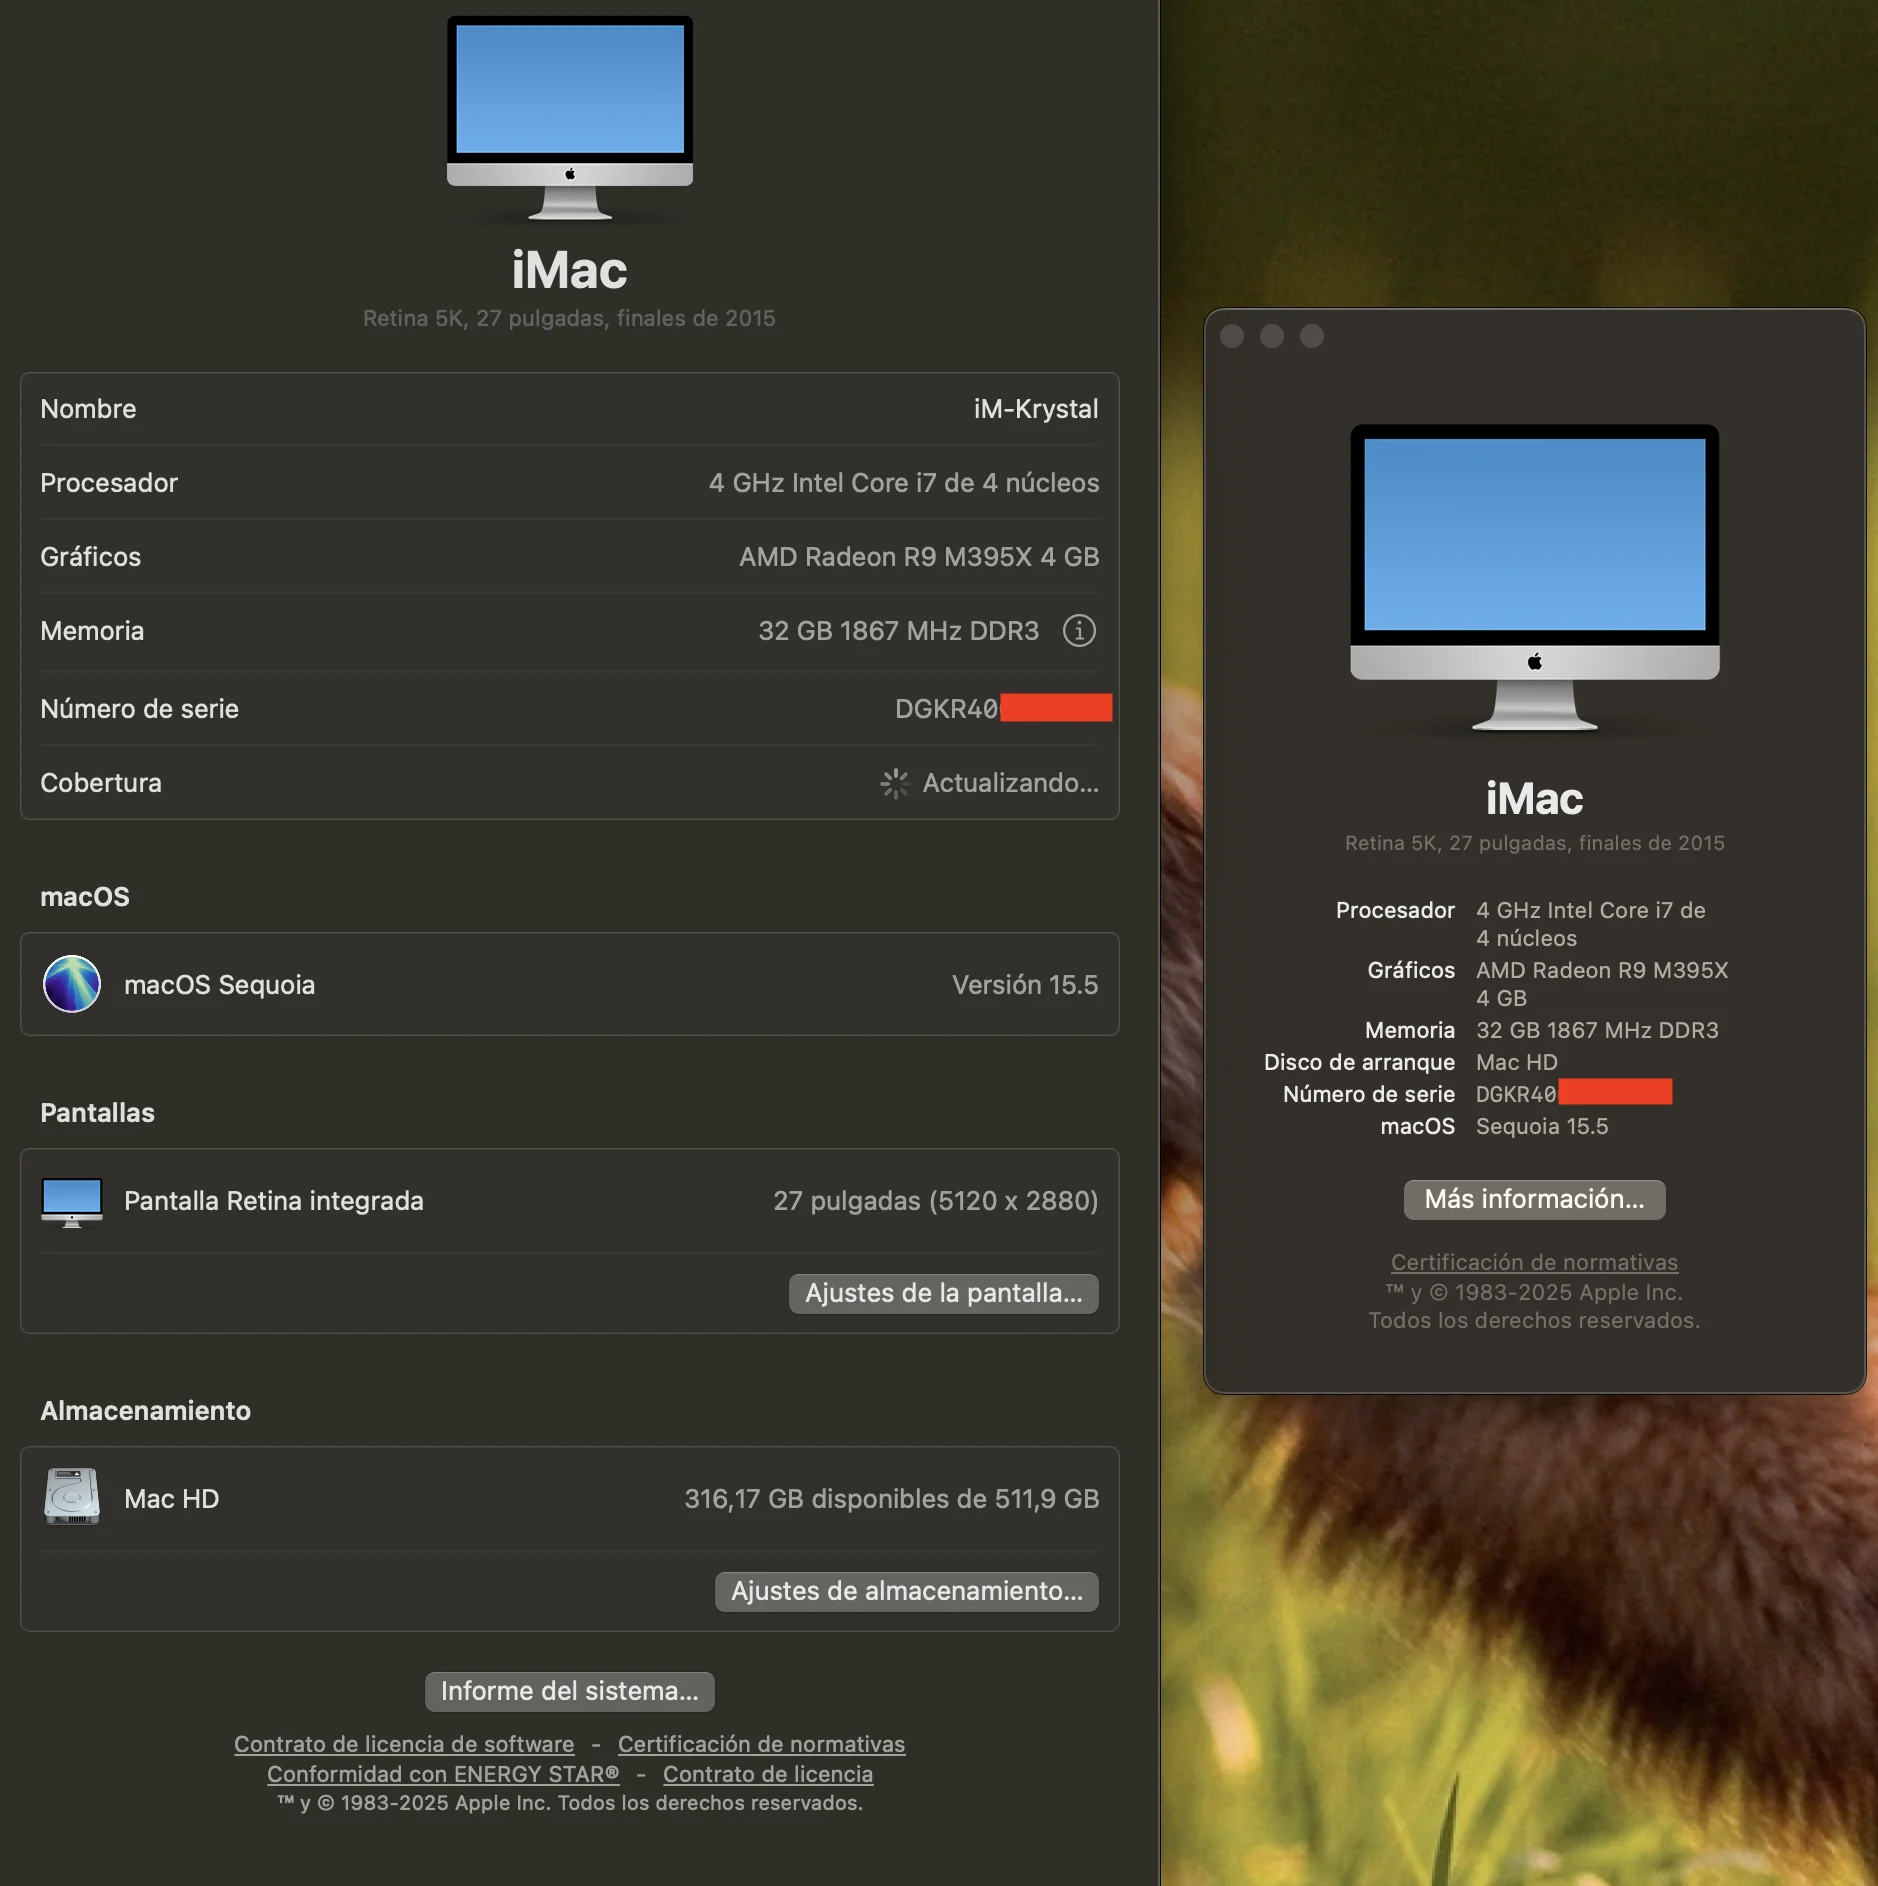1878x1886 pixels.
Task: Click AMD Radeon R9 M395X 4 GB value
Action: [919, 557]
